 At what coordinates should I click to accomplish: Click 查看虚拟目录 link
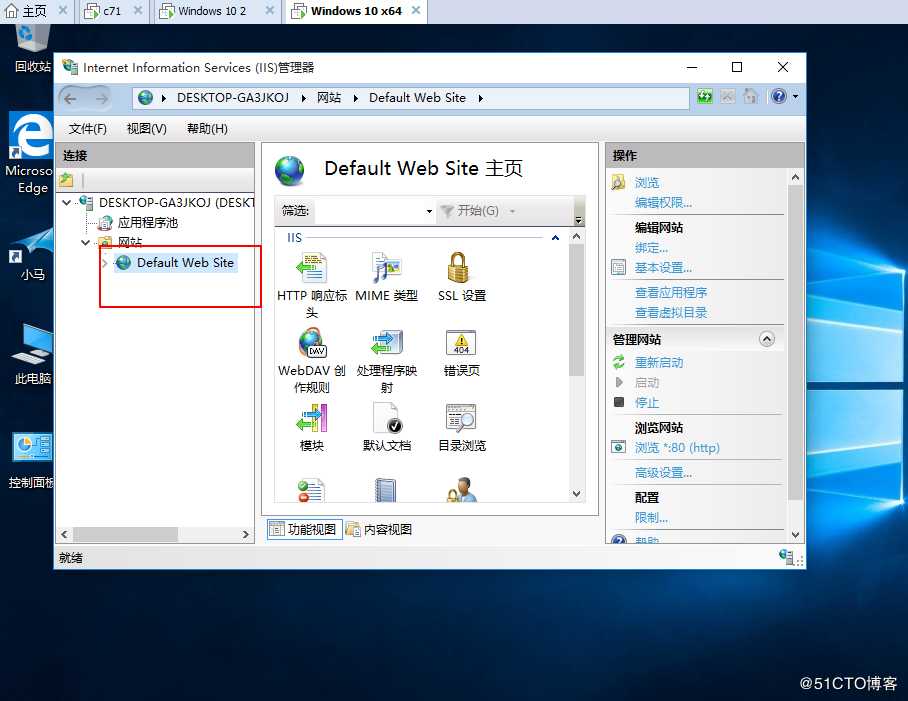tap(671, 313)
